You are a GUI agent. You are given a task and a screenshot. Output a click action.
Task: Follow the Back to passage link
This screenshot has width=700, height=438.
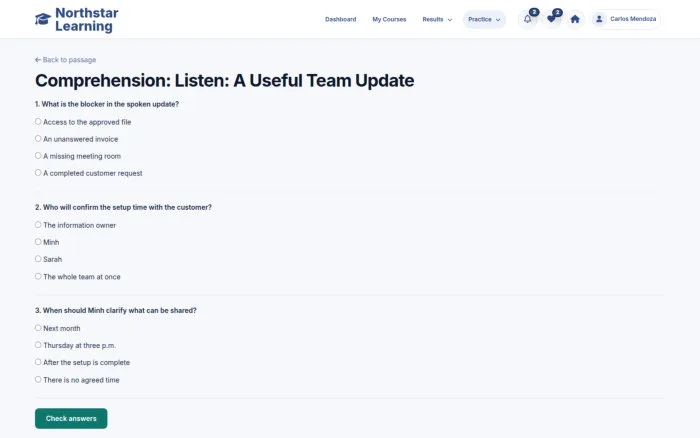click(x=66, y=60)
